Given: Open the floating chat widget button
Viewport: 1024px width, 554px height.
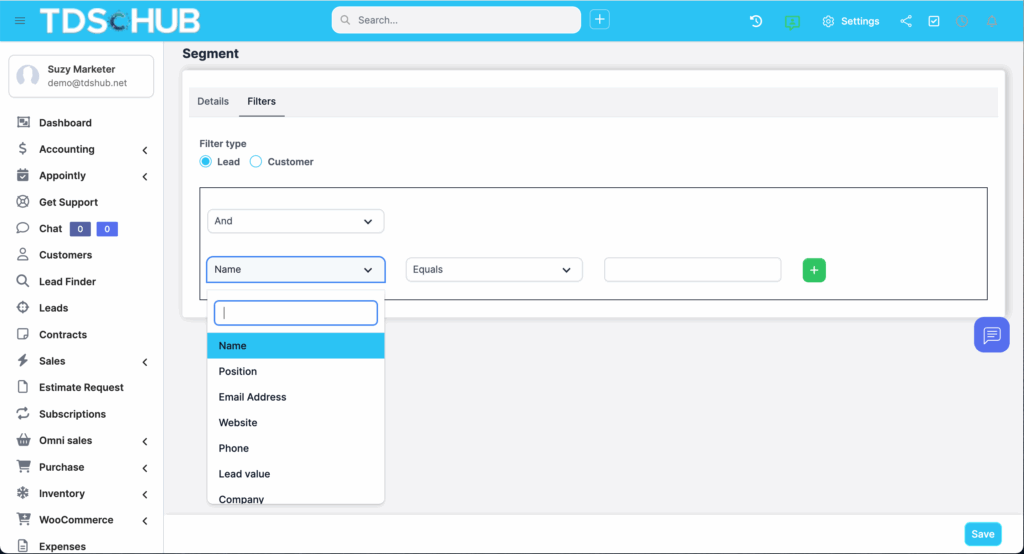Looking at the screenshot, I should [991, 335].
